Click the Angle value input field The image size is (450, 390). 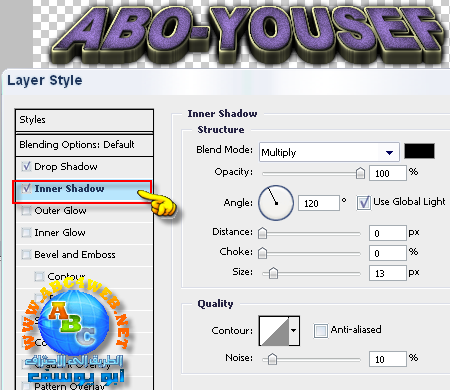point(318,203)
